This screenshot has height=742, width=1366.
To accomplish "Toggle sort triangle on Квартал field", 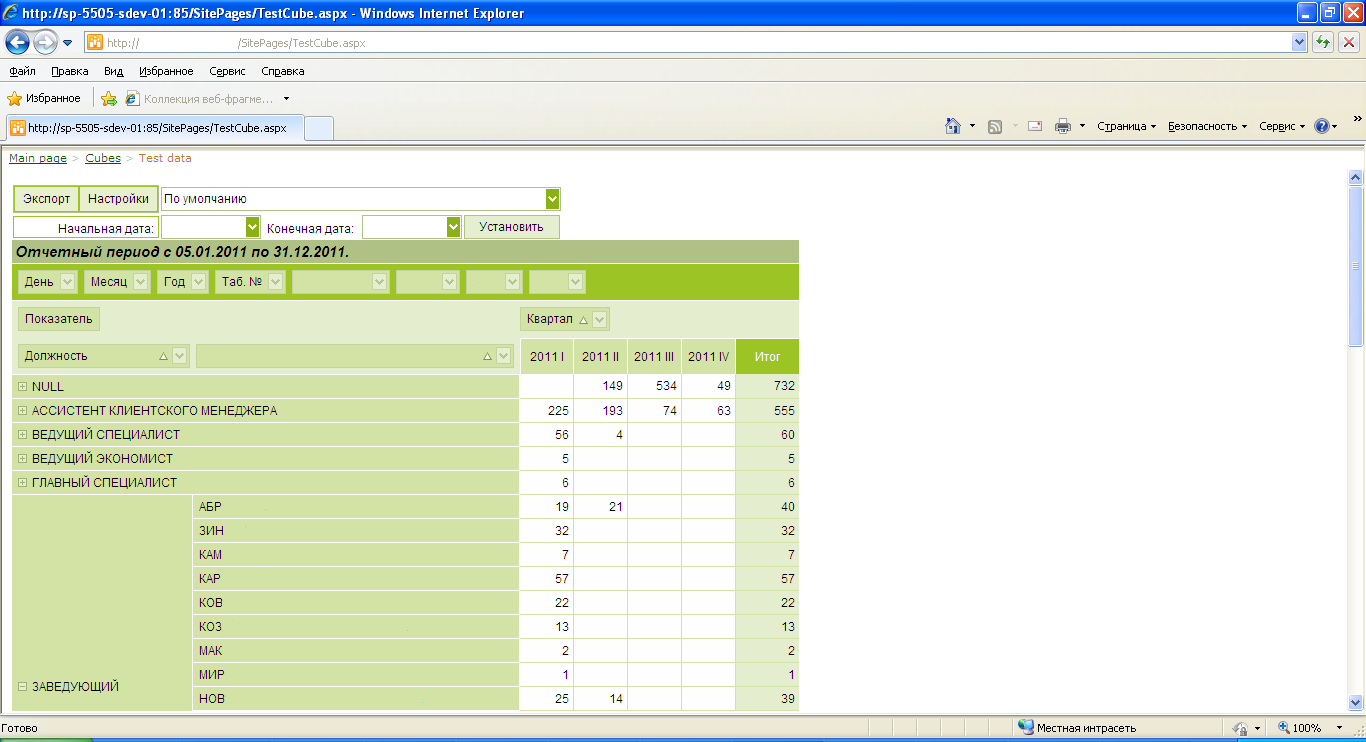I will coord(583,319).
